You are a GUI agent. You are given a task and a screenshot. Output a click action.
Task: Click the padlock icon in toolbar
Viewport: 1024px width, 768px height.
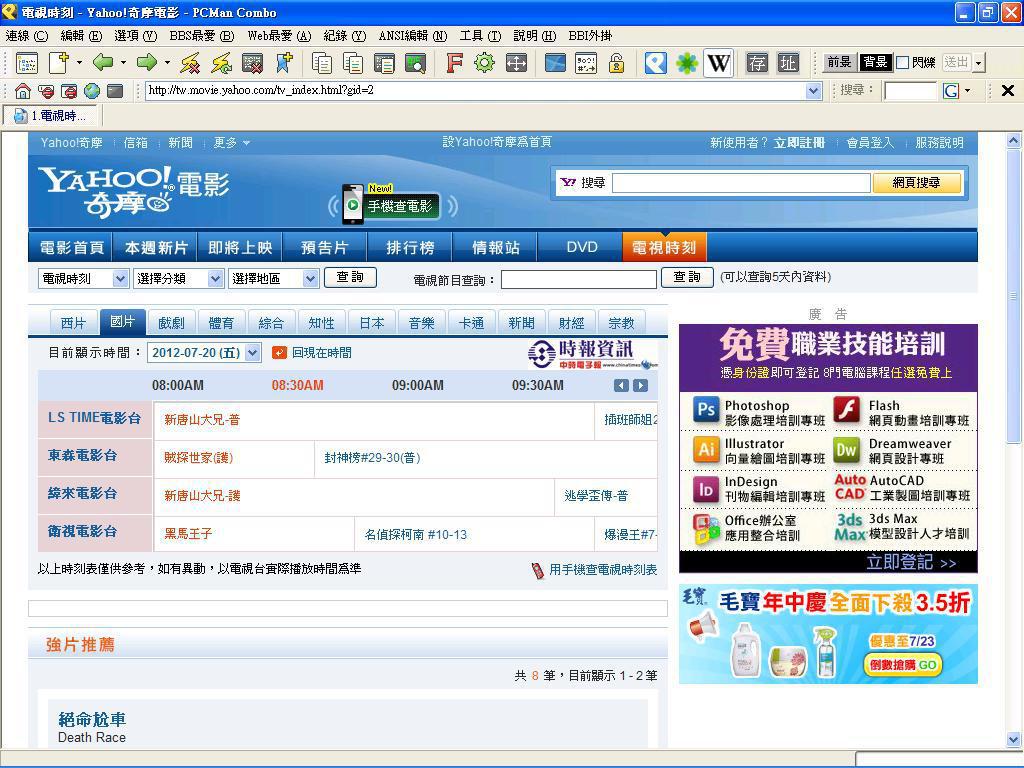pyautogui.click(x=616, y=63)
